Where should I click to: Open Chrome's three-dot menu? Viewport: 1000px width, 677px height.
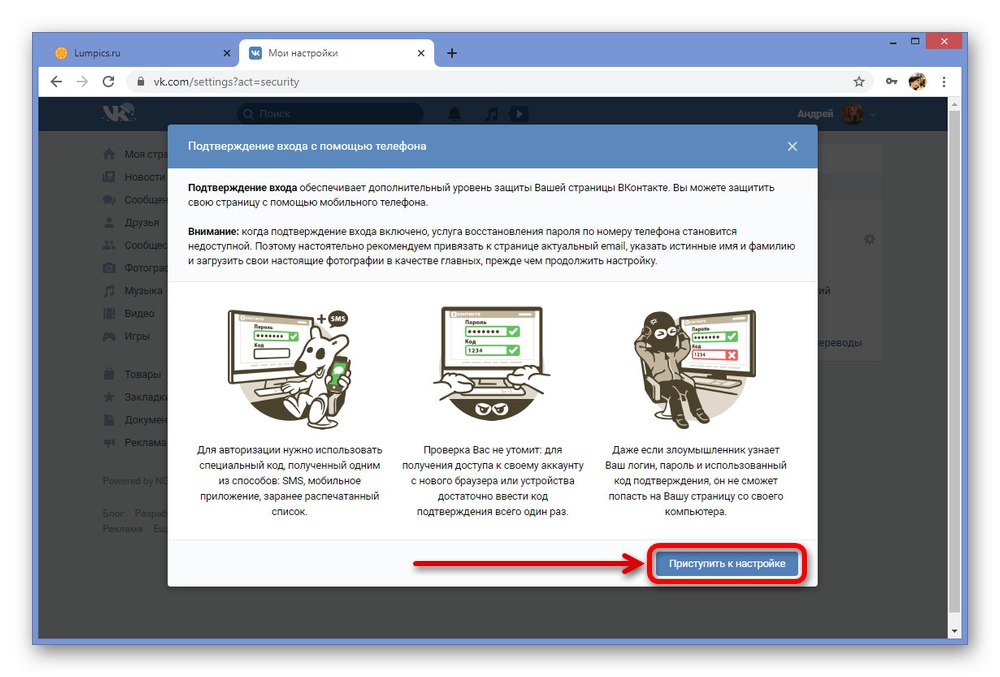tap(945, 81)
